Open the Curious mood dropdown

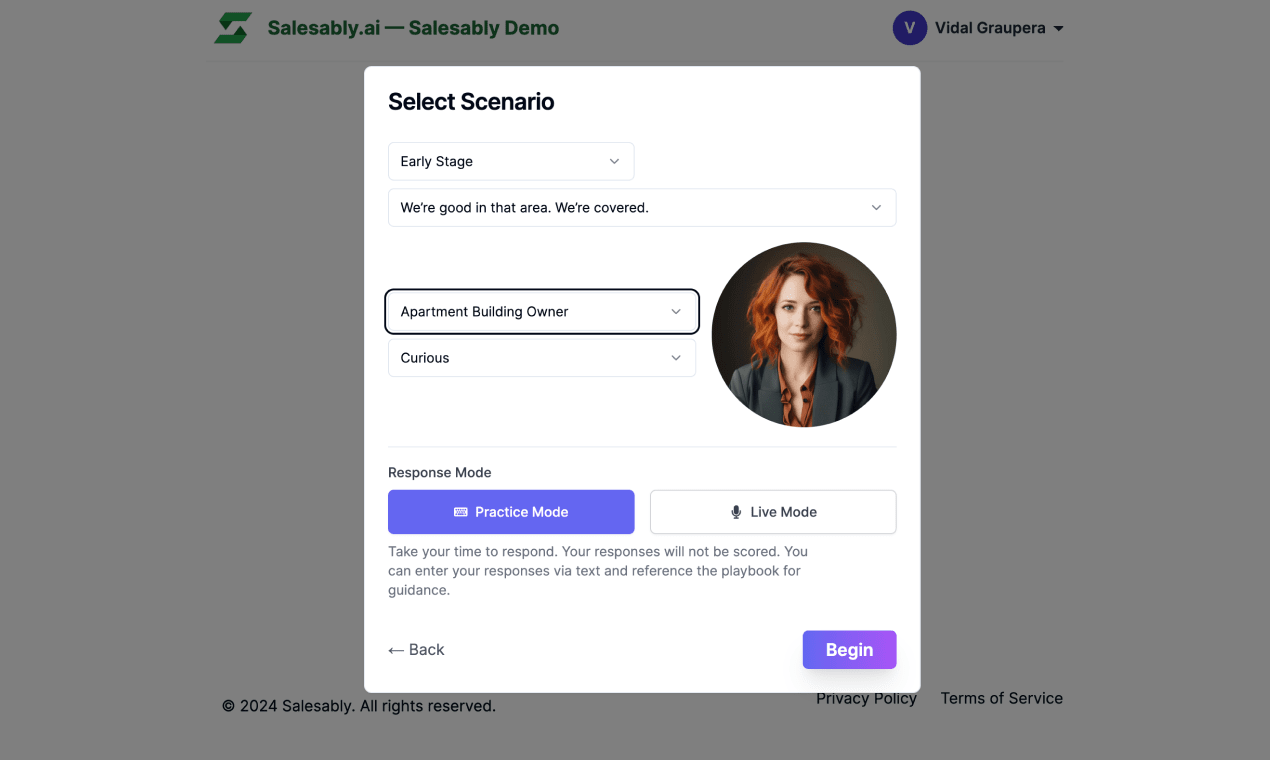point(541,358)
